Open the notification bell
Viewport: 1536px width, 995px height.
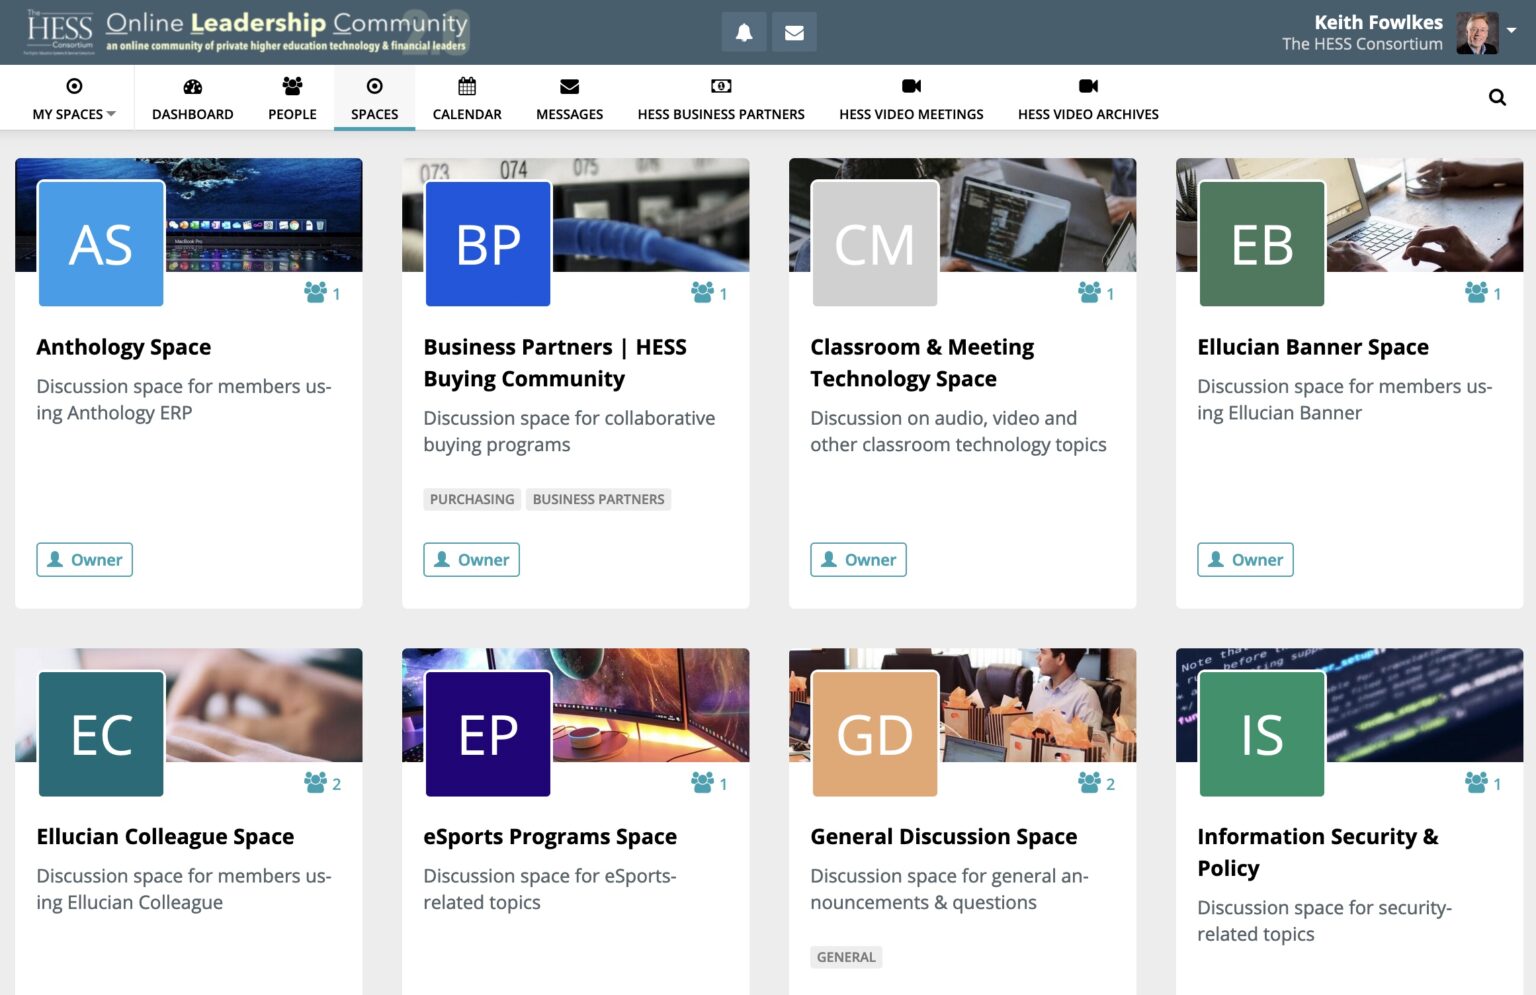744,31
